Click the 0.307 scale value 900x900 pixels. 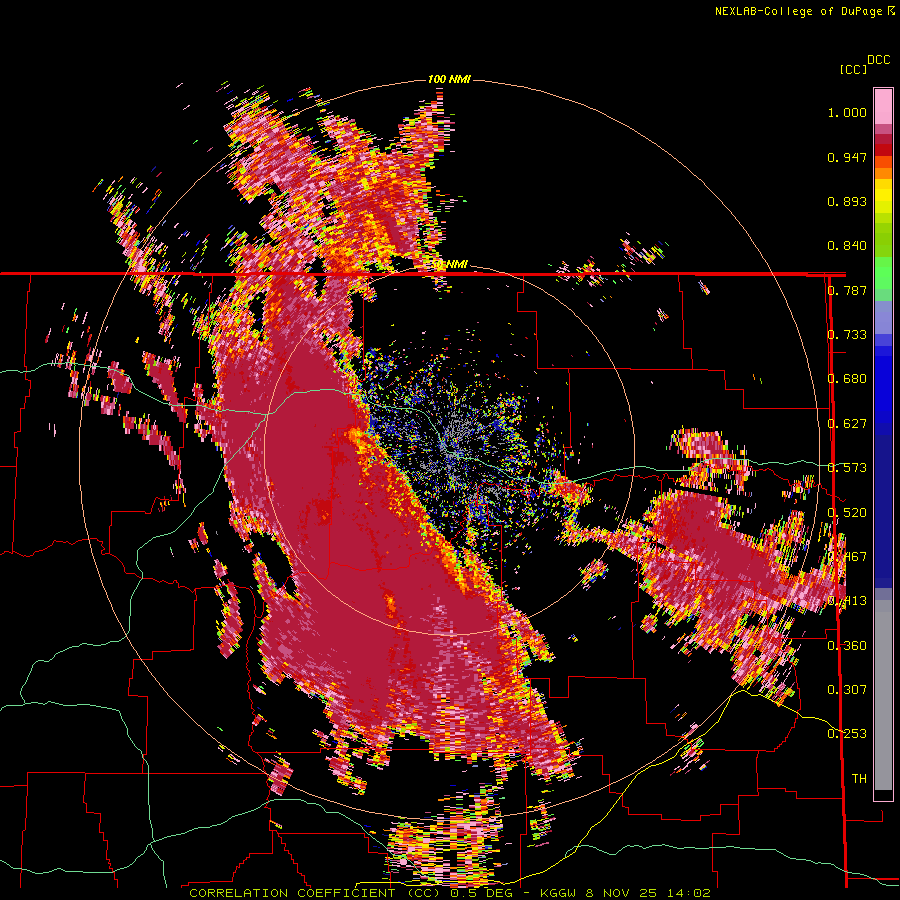tap(847, 690)
